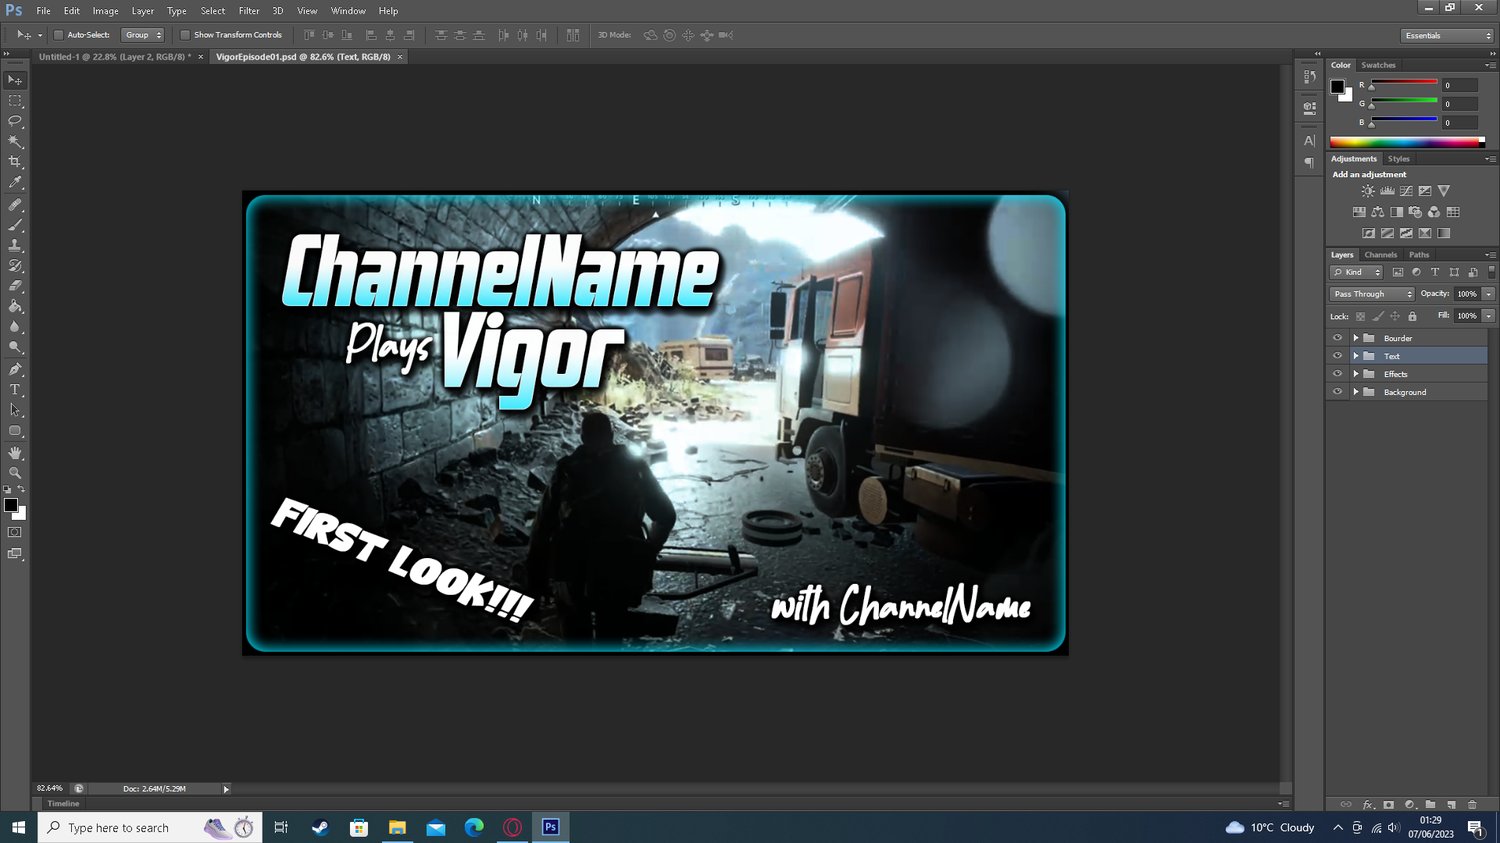Create a new group from Layers panel bottom
The width and height of the screenshot is (1500, 843).
coord(1430,804)
